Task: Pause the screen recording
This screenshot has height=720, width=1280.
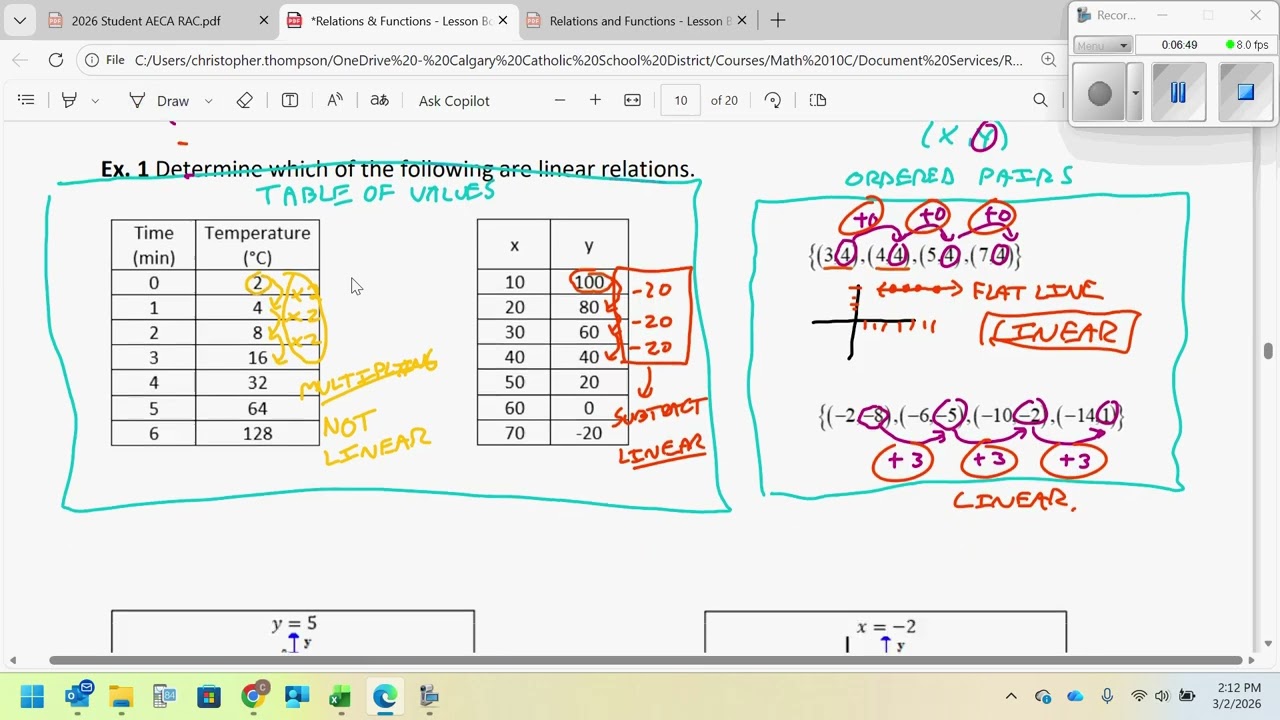Action: click(1178, 93)
